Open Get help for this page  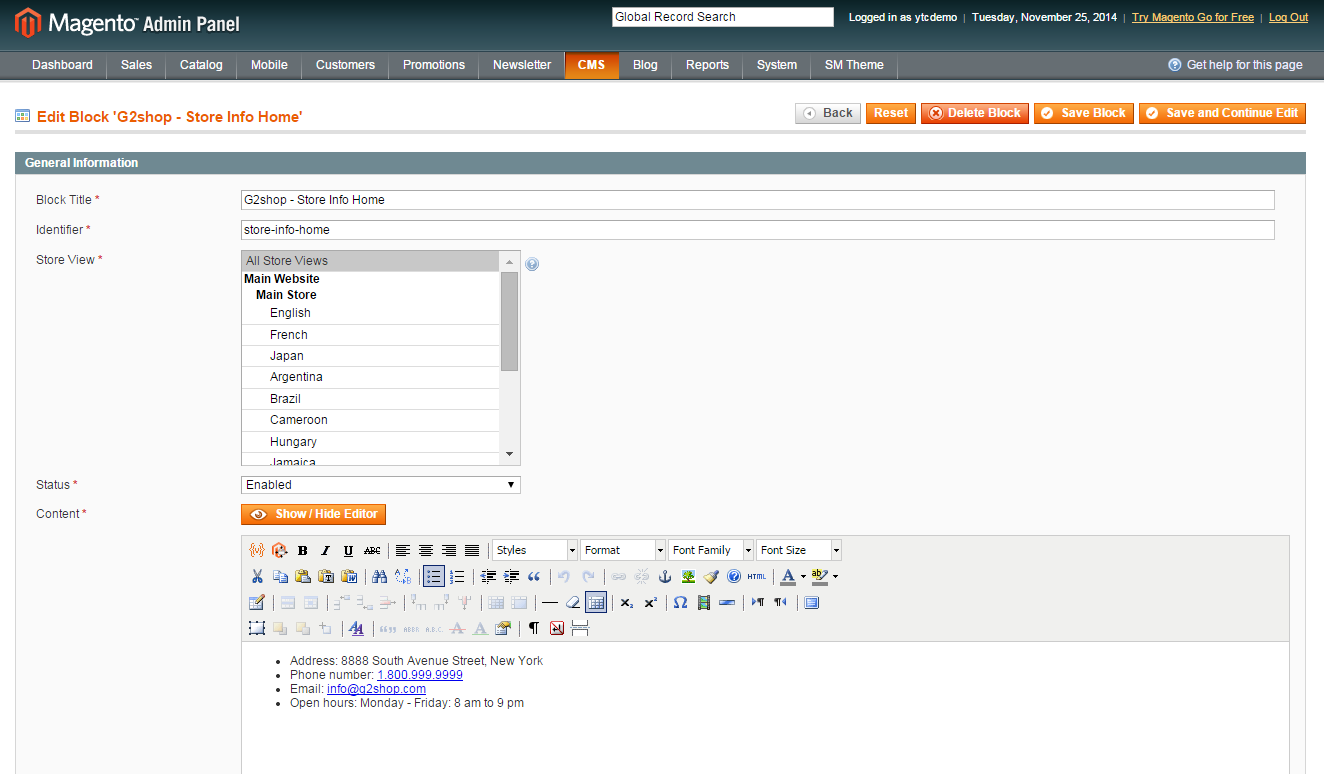(x=1235, y=65)
